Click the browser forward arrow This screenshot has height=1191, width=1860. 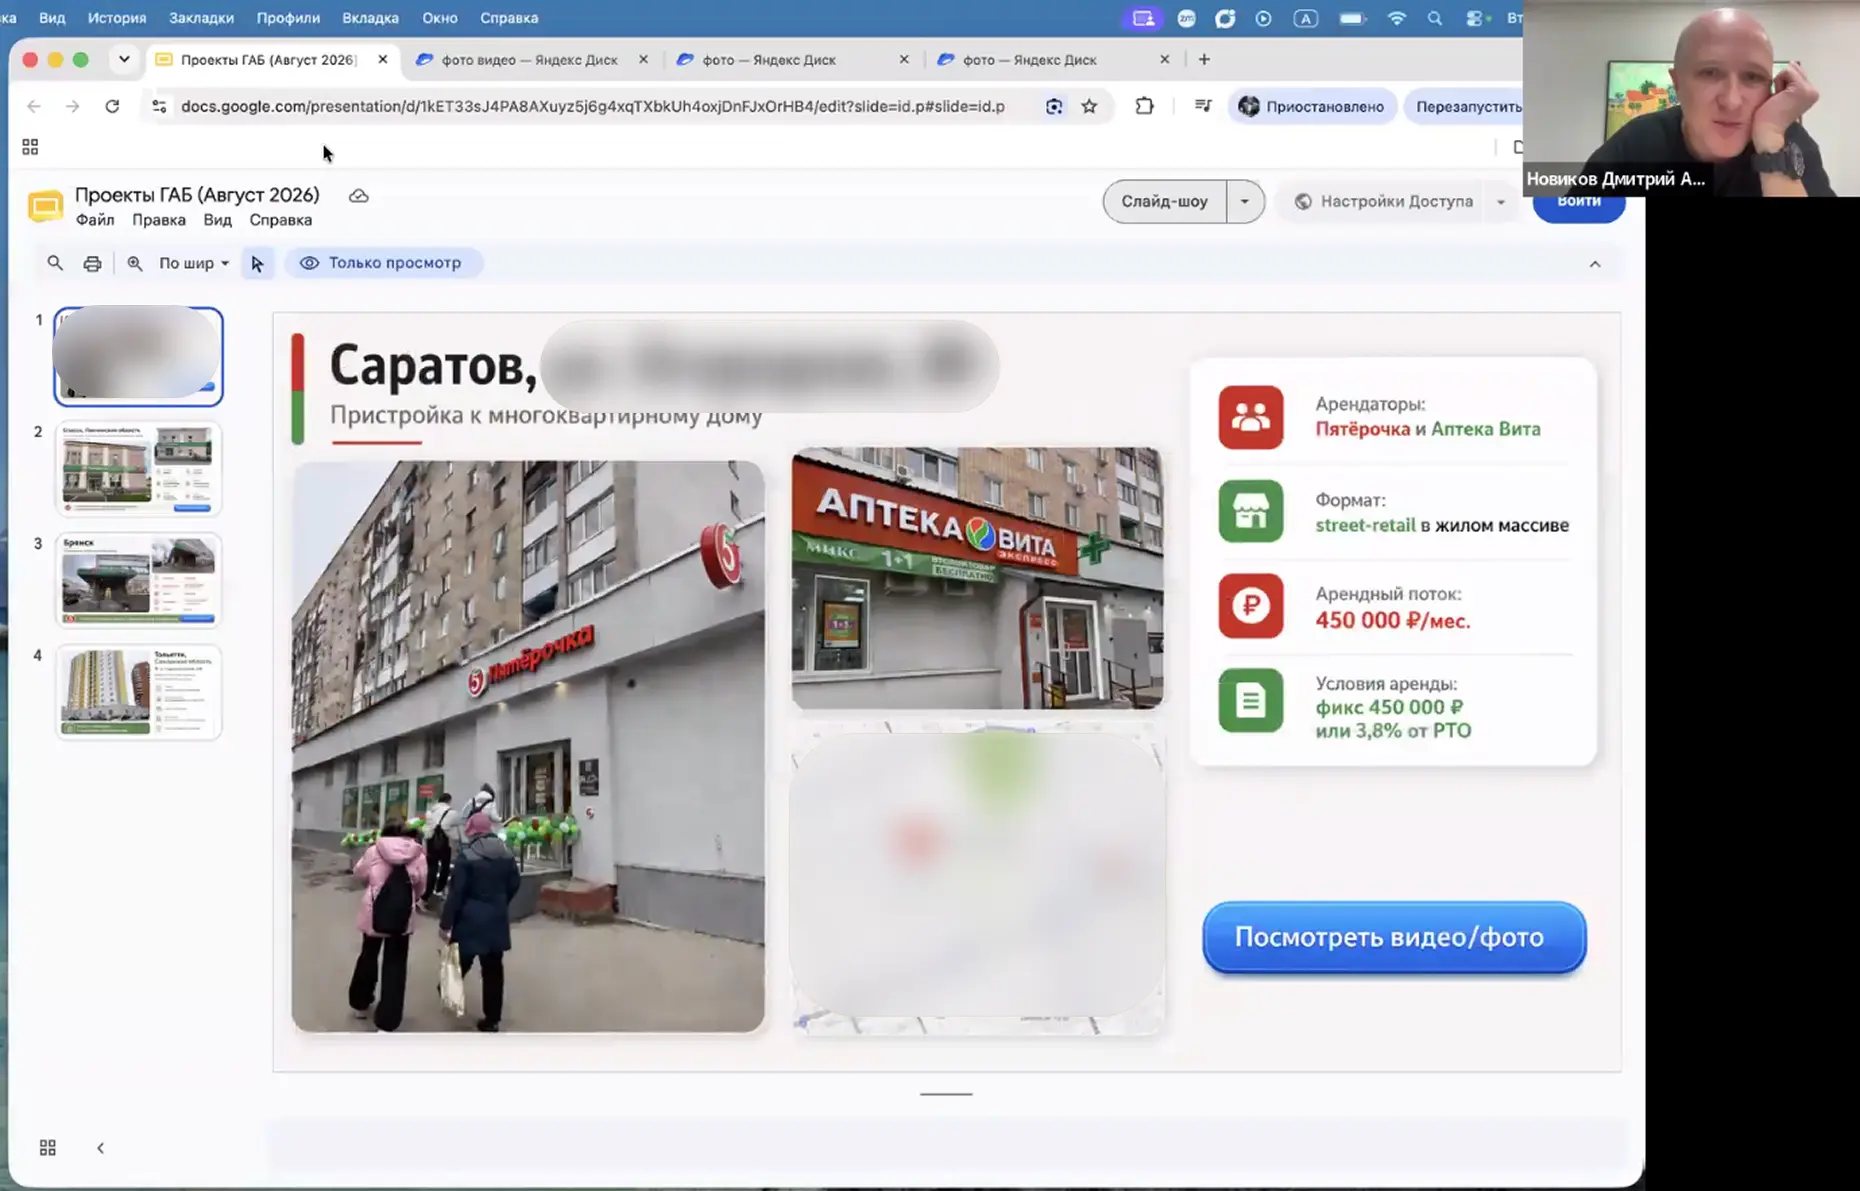point(72,106)
